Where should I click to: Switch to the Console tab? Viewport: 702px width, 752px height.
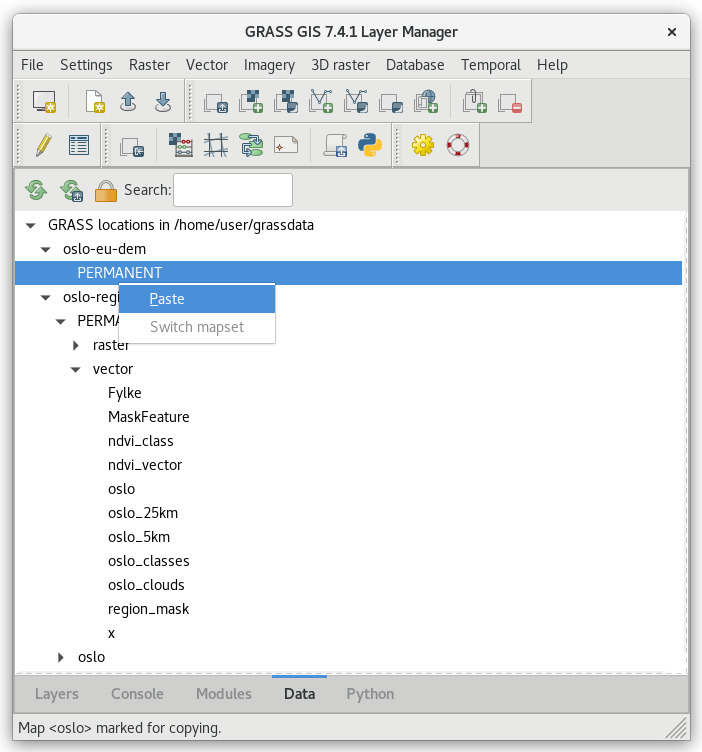137,694
